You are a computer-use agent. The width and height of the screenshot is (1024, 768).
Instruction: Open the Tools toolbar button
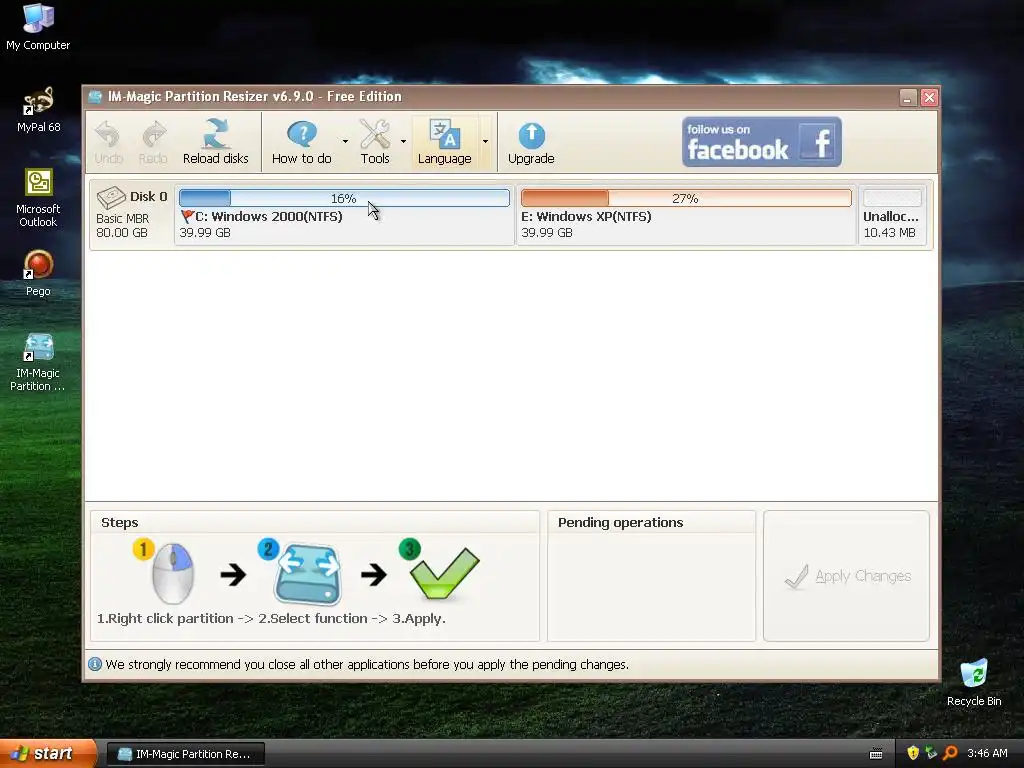pyautogui.click(x=375, y=142)
